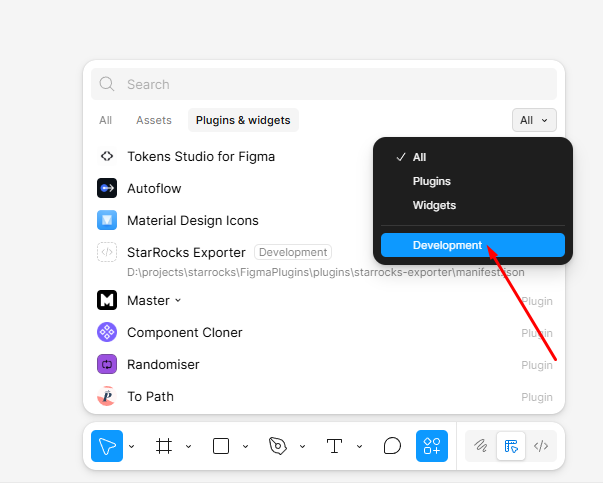Image resolution: width=603 pixels, height=483 pixels.
Task: Run the Randomiser plugin
Action: [x=163, y=364]
